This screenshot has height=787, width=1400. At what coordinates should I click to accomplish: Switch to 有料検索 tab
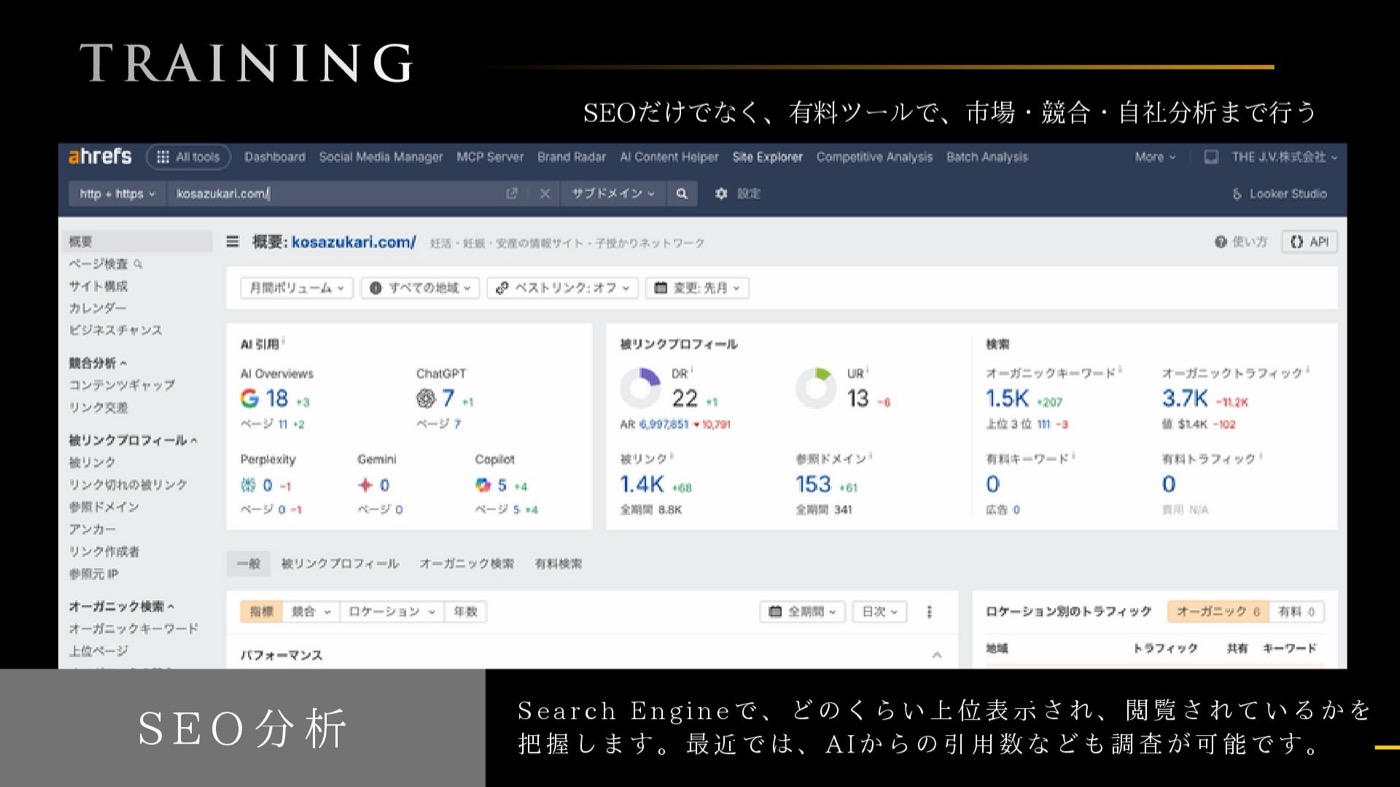tap(558, 564)
